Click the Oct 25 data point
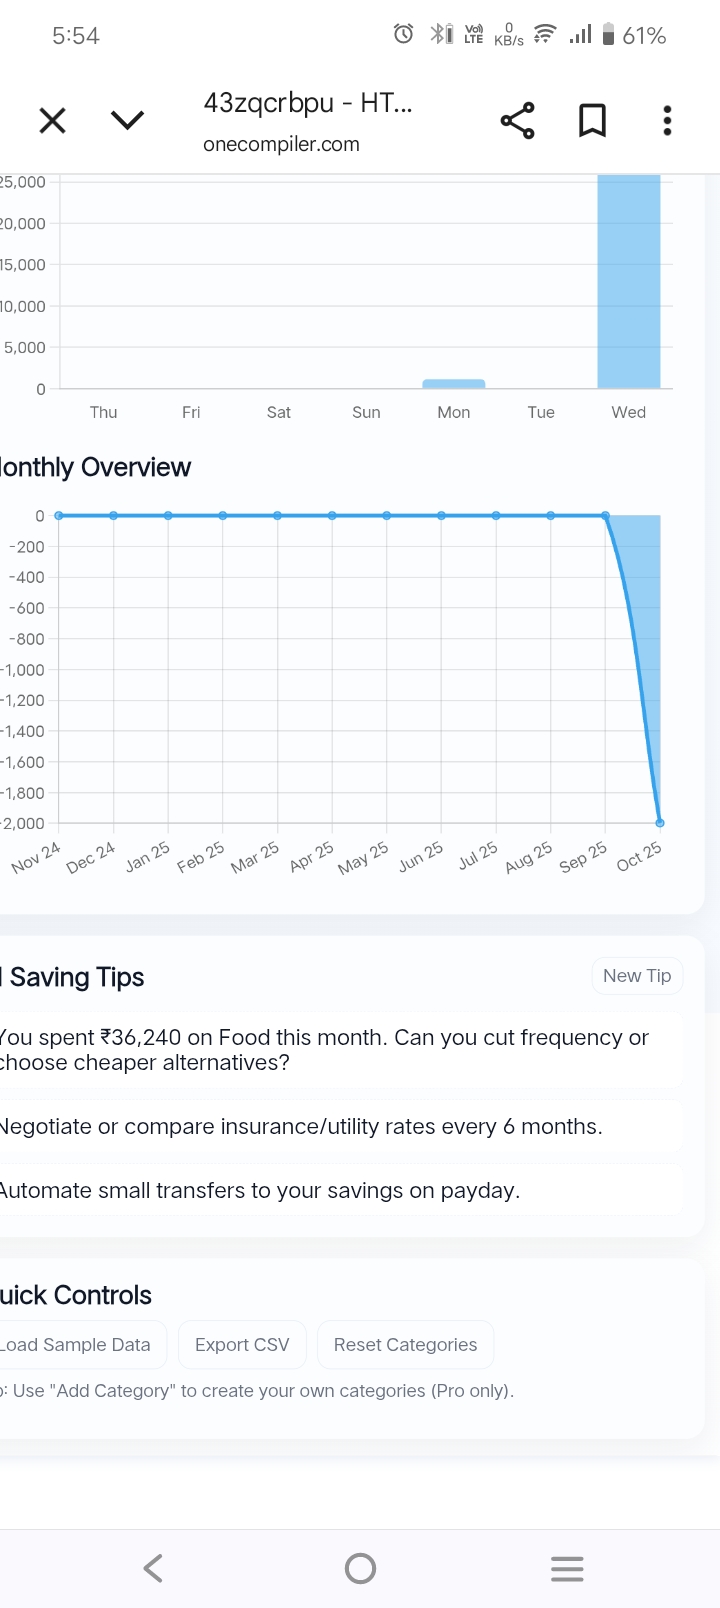The height and width of the screenshot is (1608, 720). click(660, 823)
